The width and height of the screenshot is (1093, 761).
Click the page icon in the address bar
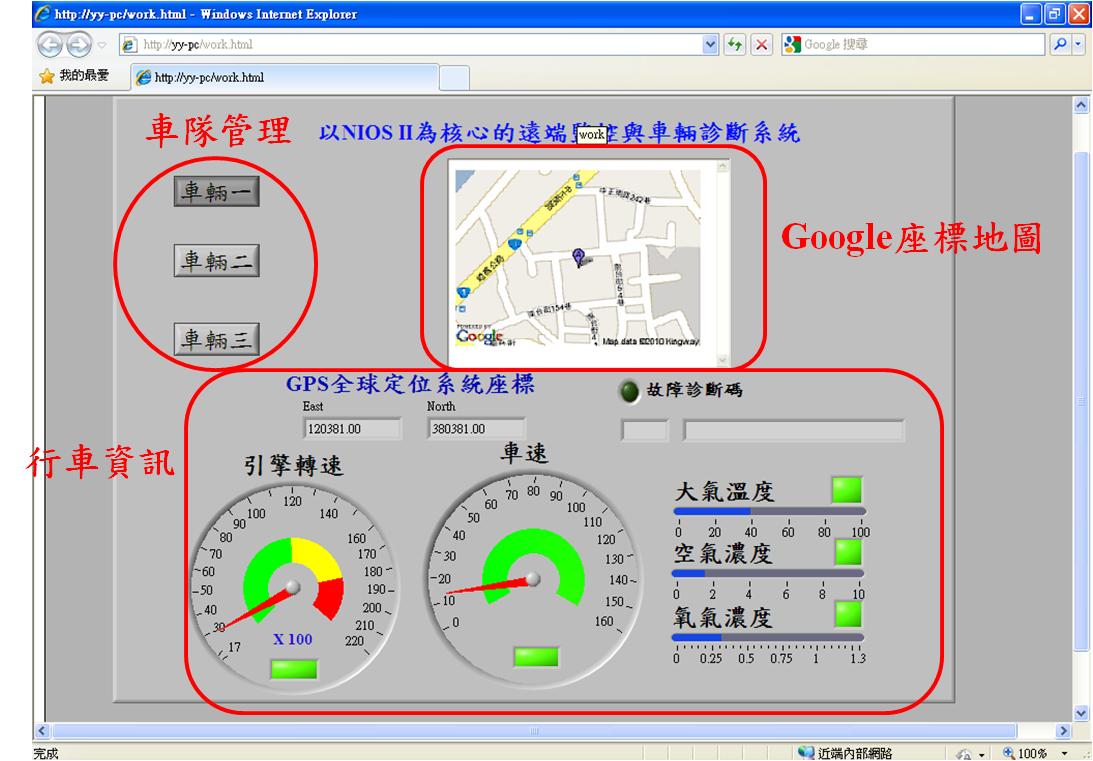130,45
